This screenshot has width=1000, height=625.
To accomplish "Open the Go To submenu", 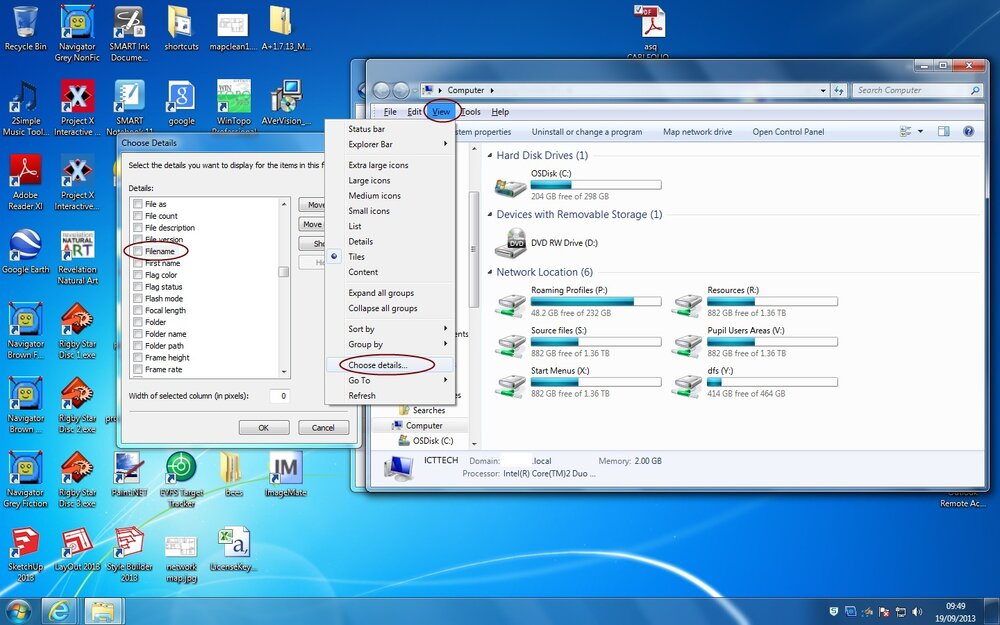I will coord(390,380).
